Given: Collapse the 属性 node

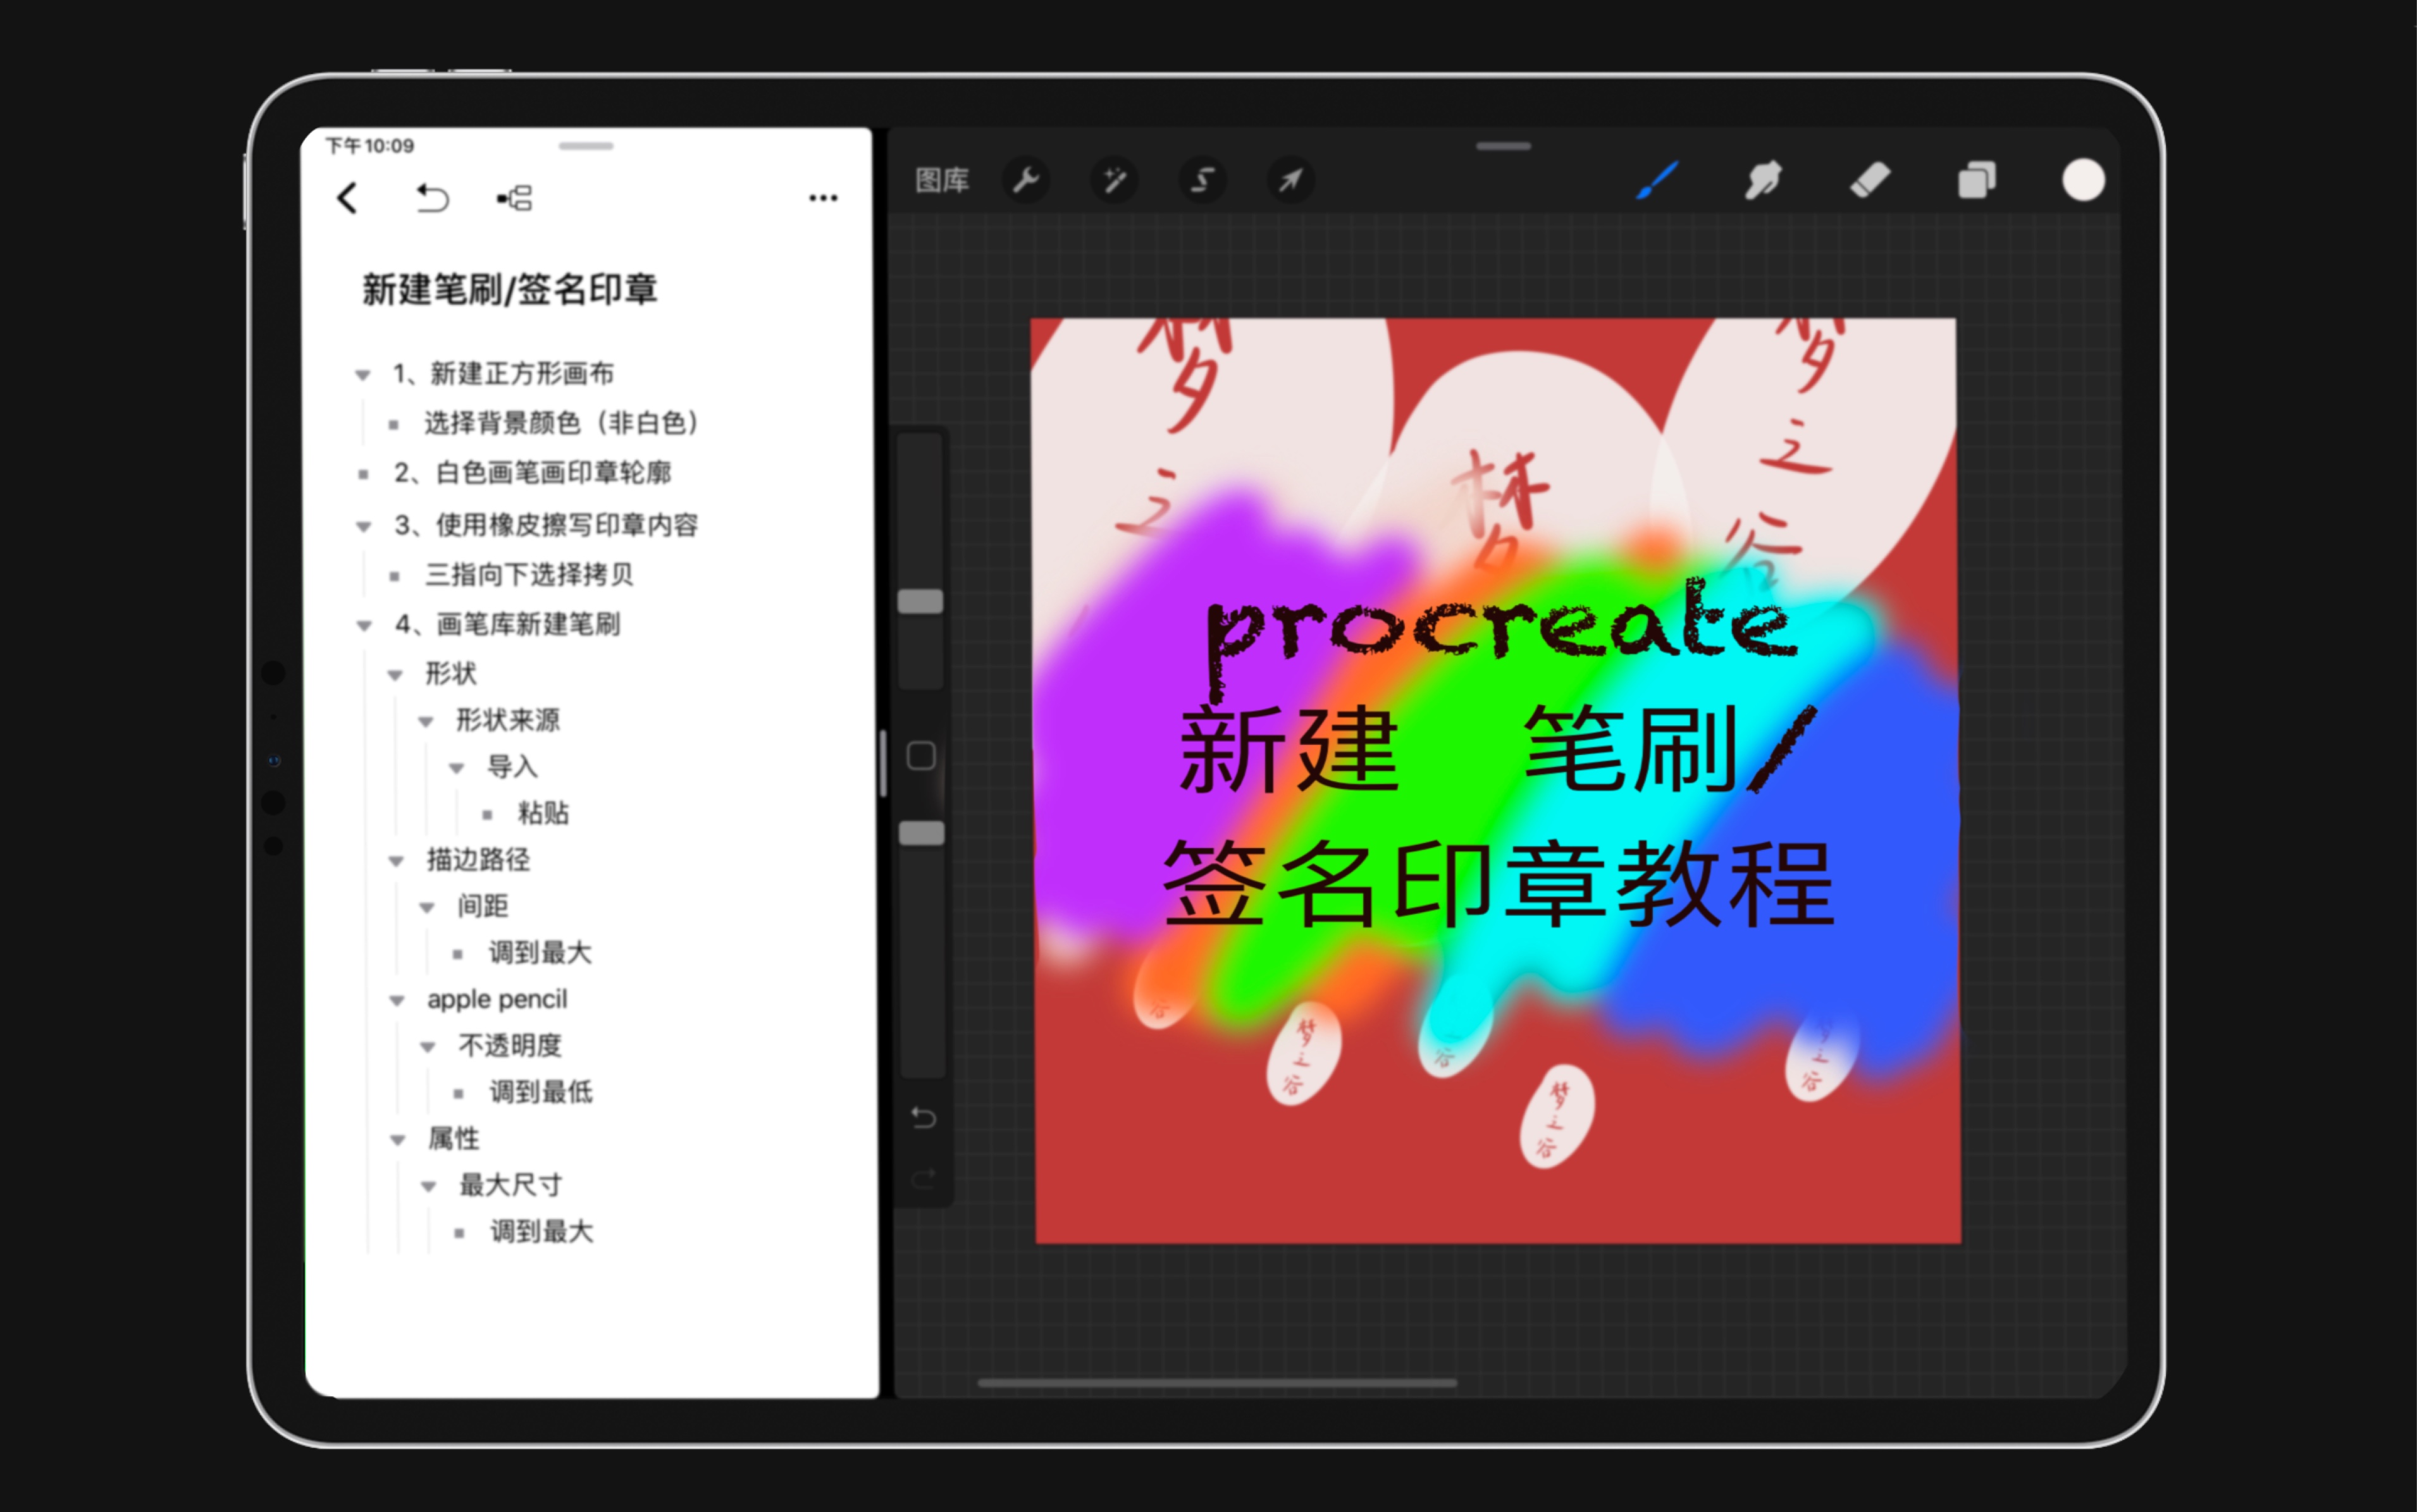Looking at the screenshot, I should pos(398,1140).
